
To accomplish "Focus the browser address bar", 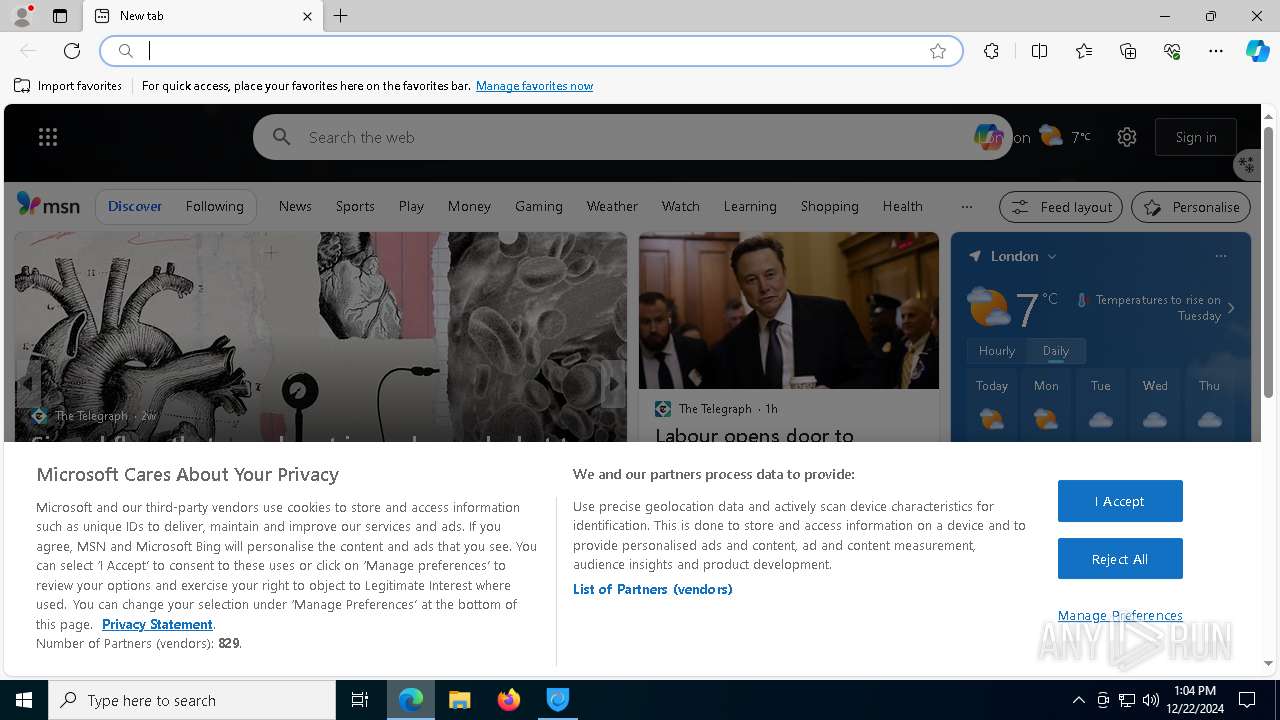I will coord(530,51).
